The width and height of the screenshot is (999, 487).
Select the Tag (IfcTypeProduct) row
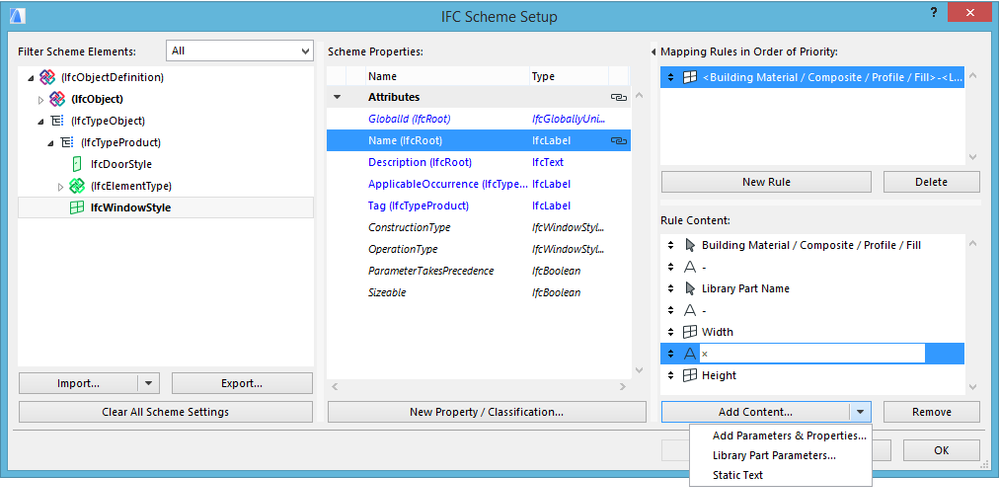[478, 206]
